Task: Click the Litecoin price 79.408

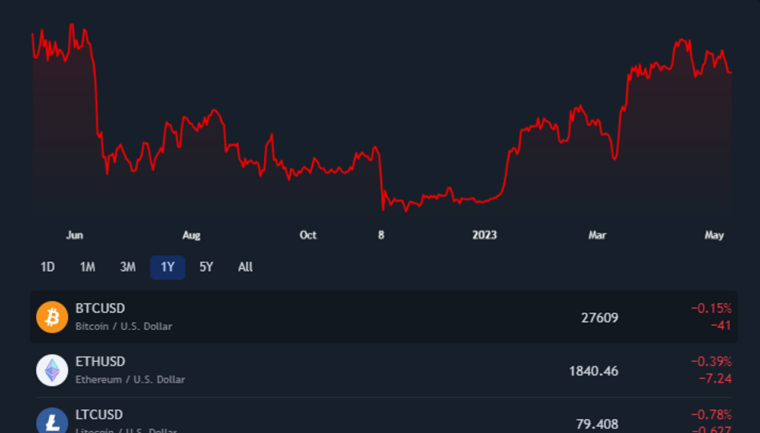Action: 596,423
